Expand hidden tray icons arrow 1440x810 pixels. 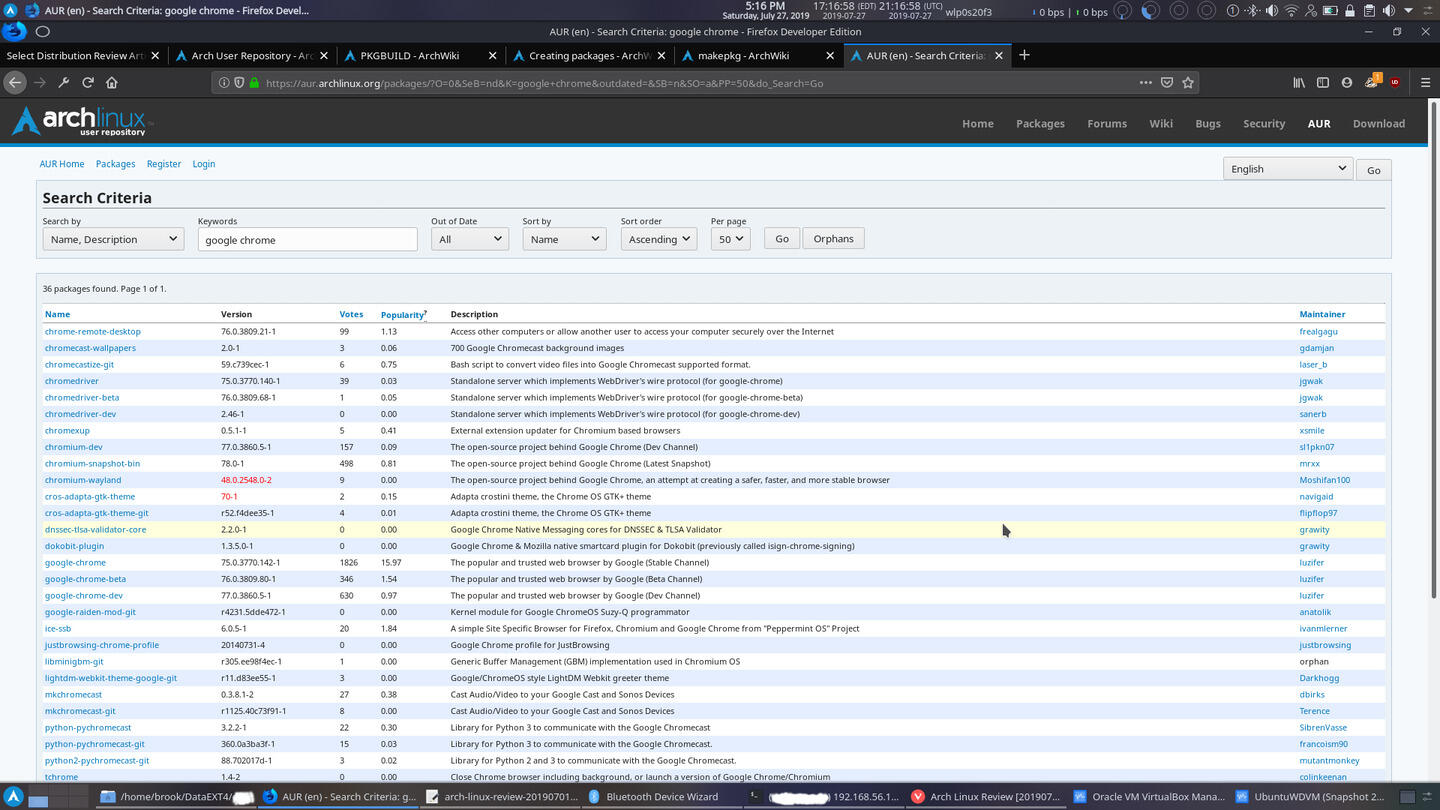click(x=1408, y=11)
